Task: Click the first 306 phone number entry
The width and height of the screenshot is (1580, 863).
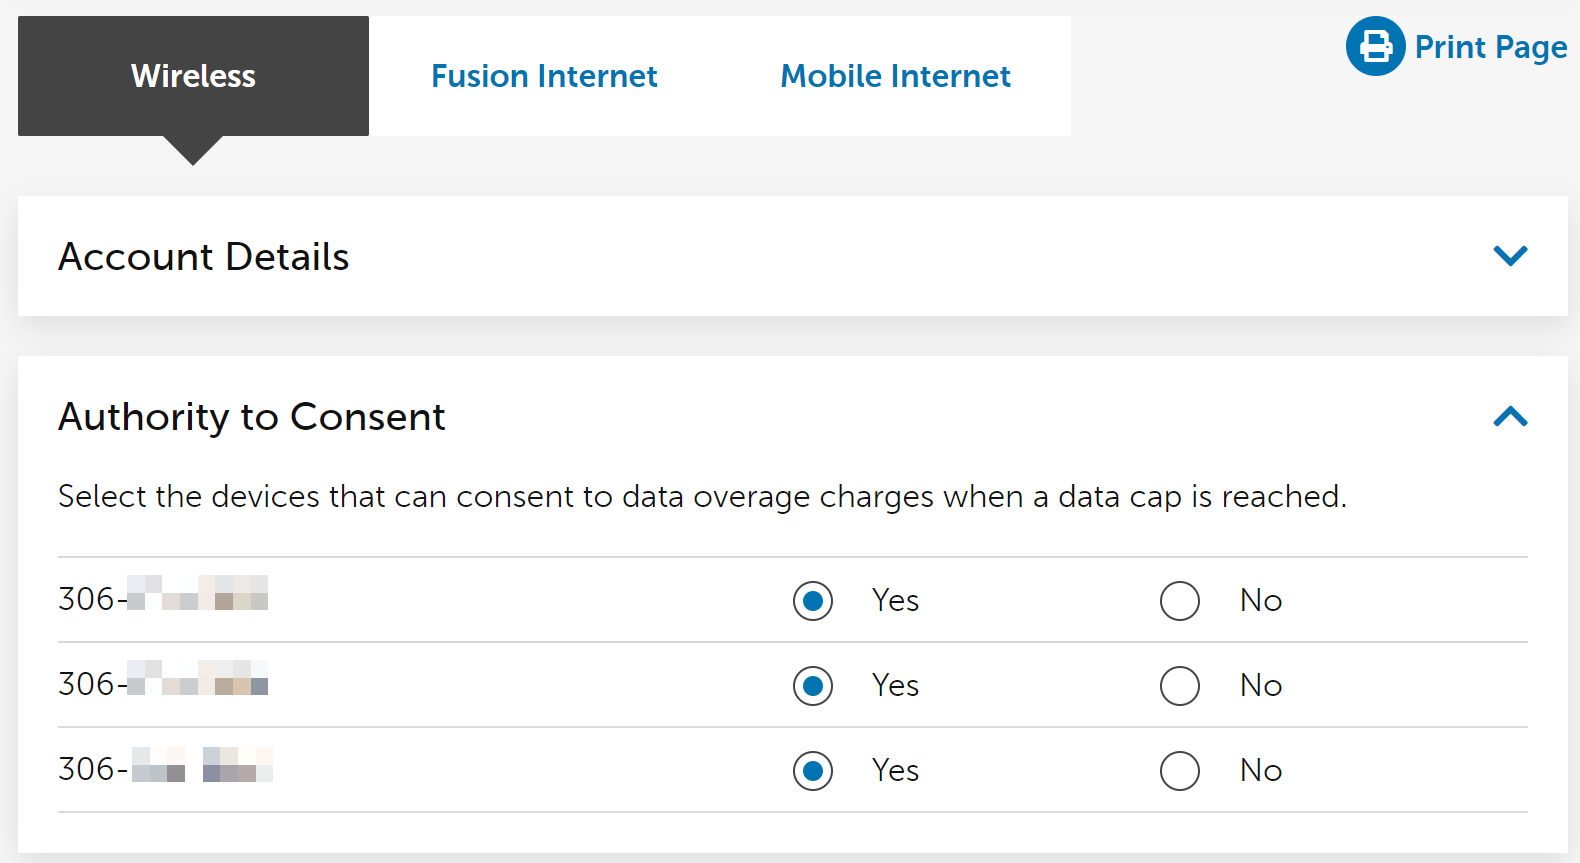Action: click(x=163, y=600)
